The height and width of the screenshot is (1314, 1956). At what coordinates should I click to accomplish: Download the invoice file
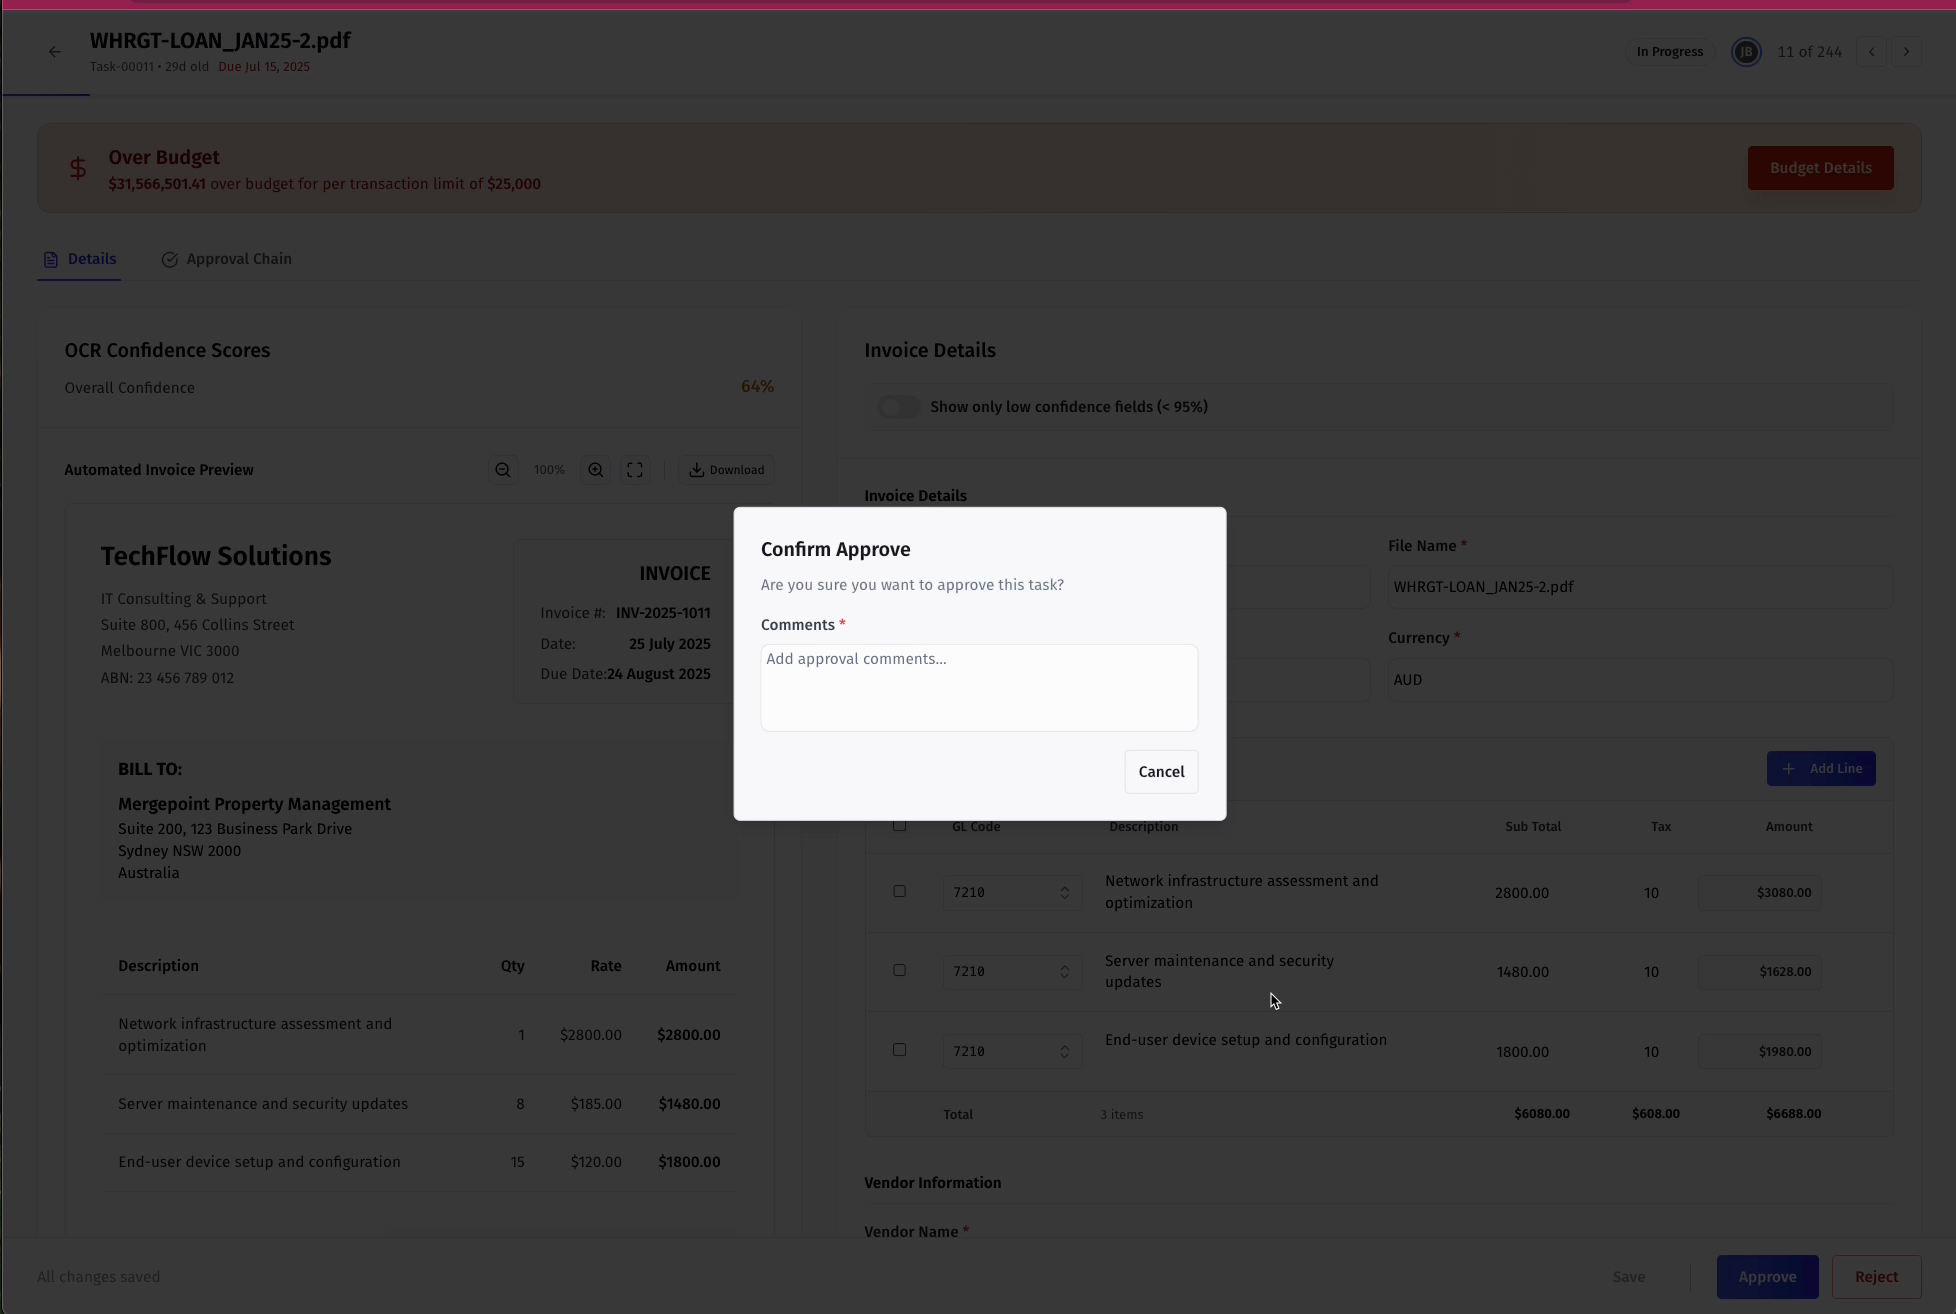click(727, 470)
